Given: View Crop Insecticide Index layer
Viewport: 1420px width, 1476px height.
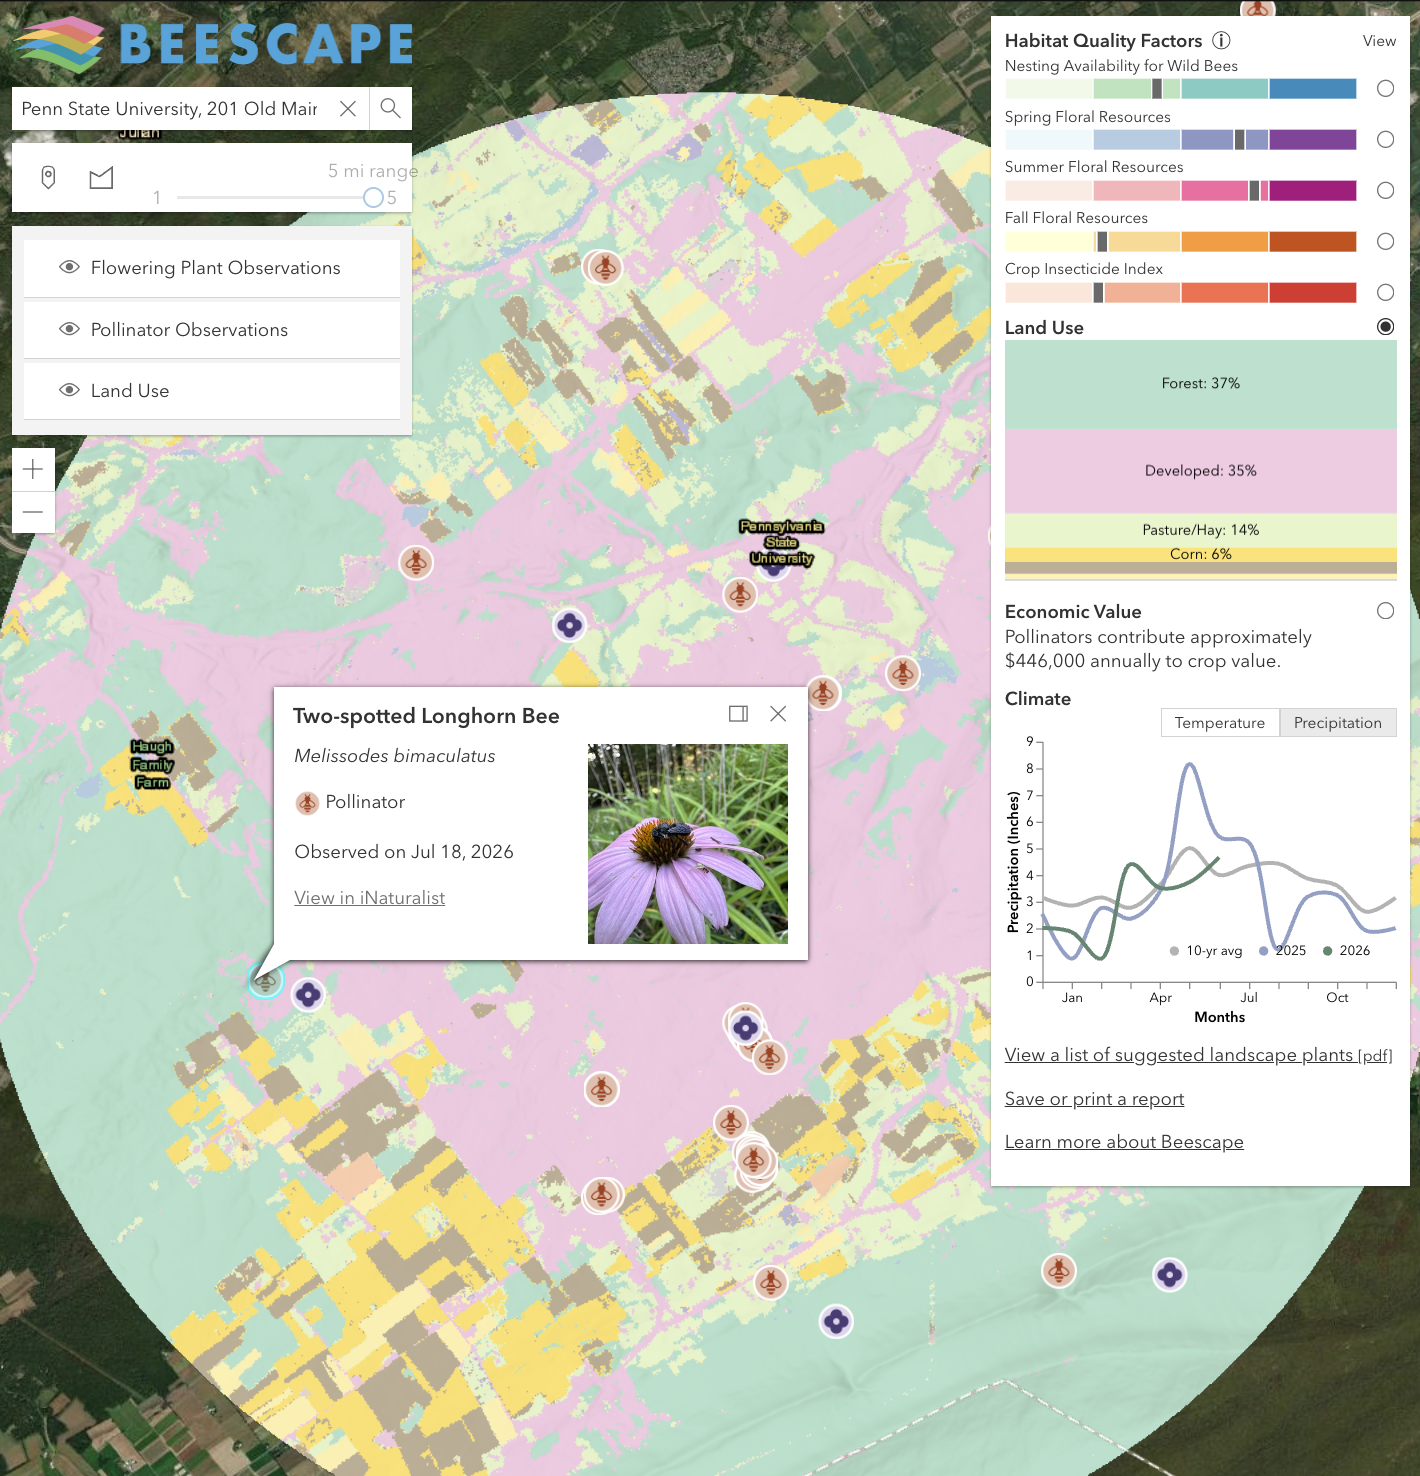Looking at the screenshot, I should pos(1385,292).
